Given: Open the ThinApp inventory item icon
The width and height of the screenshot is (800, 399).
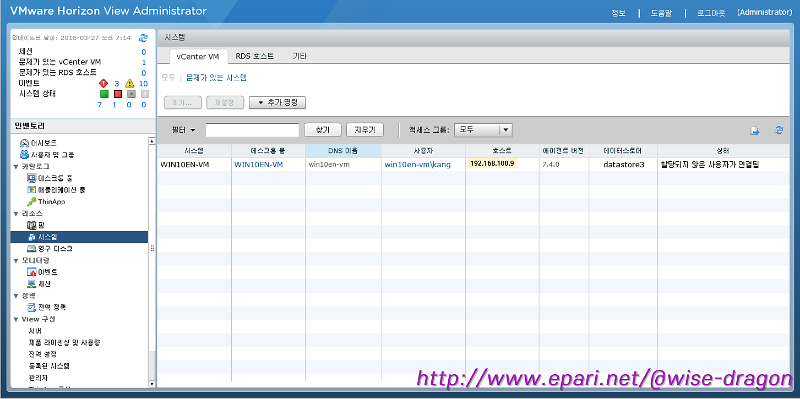Looking at the screenshot, I should [31, 202].
